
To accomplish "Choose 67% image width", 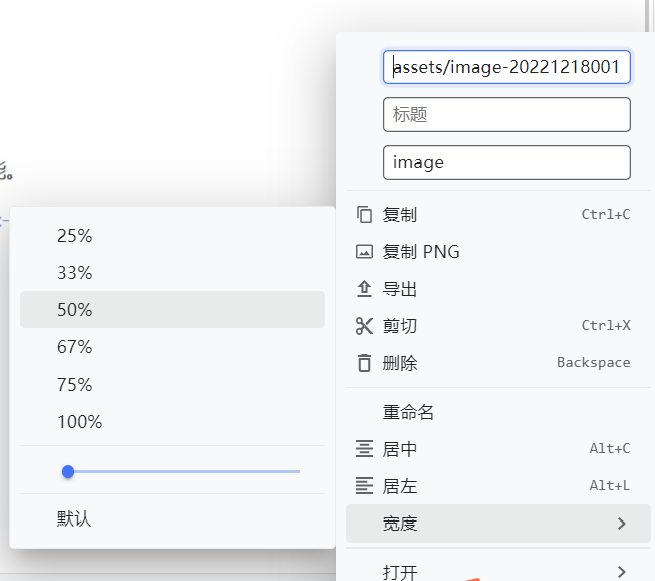I will tap(75, 347).
